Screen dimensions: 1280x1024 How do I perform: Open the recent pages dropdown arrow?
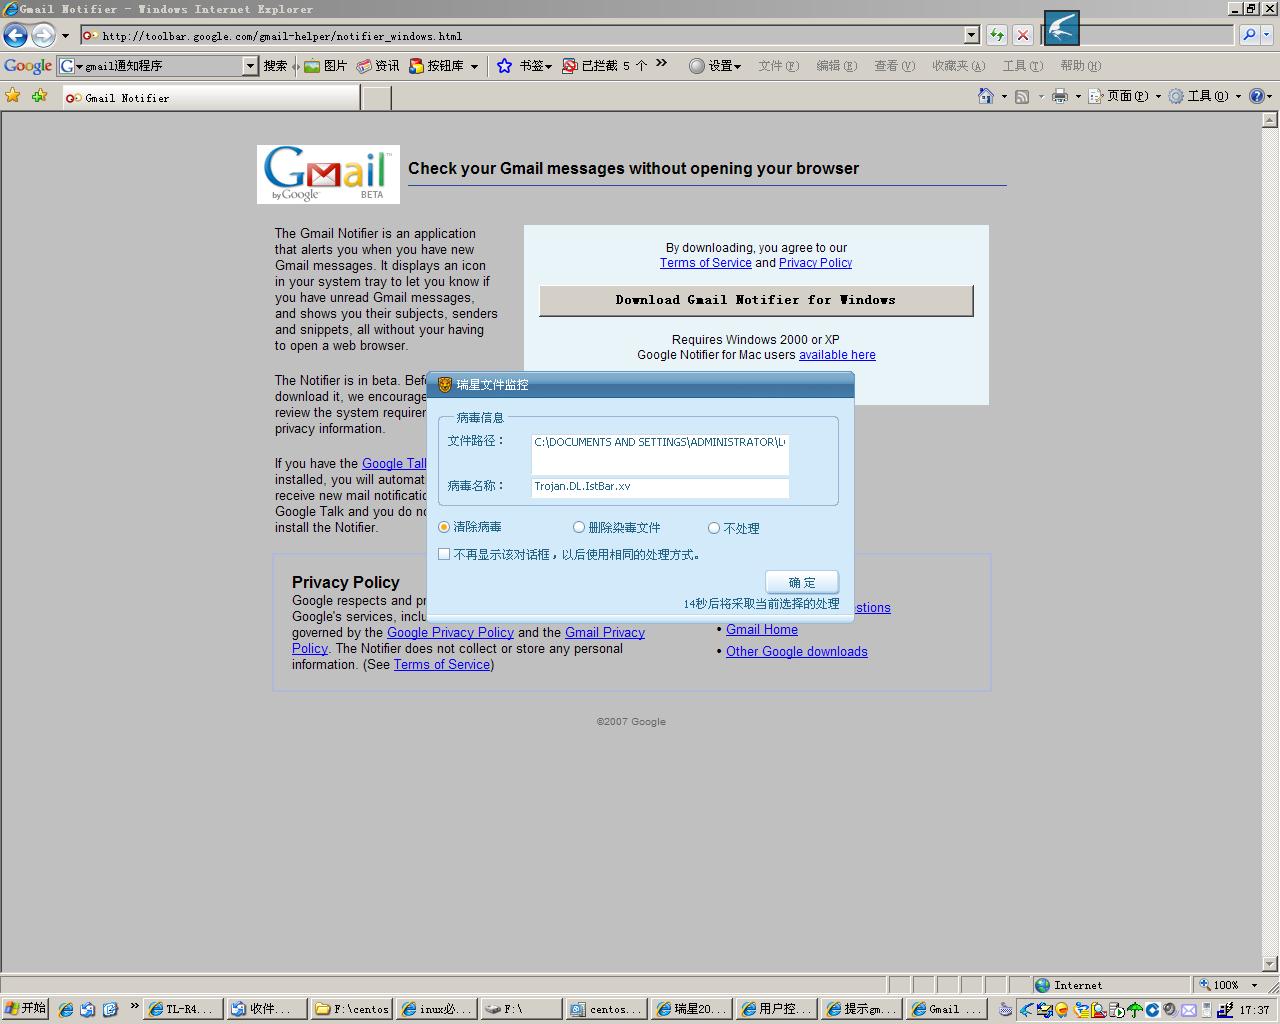coord(66,36)
